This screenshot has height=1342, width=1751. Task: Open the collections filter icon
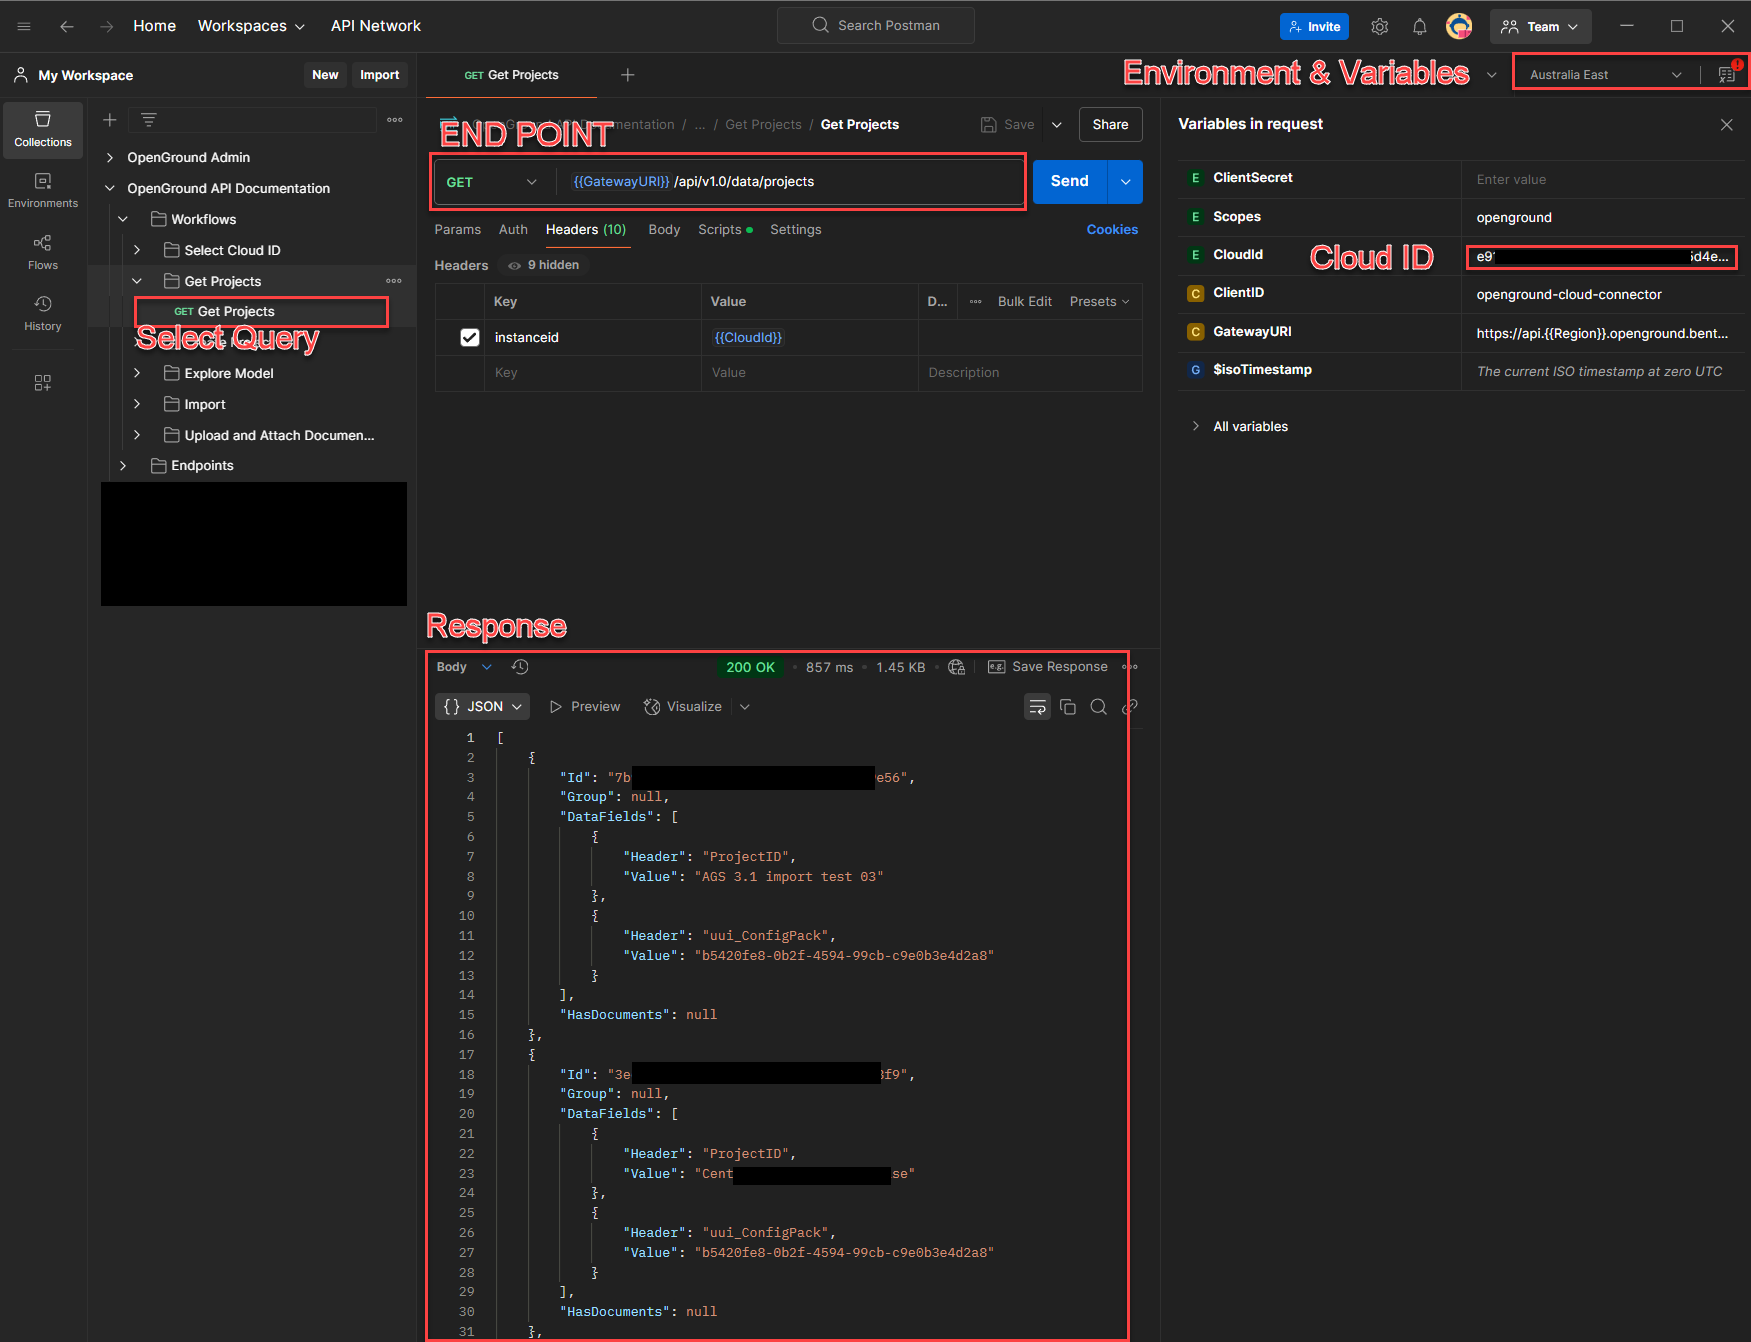149,120
